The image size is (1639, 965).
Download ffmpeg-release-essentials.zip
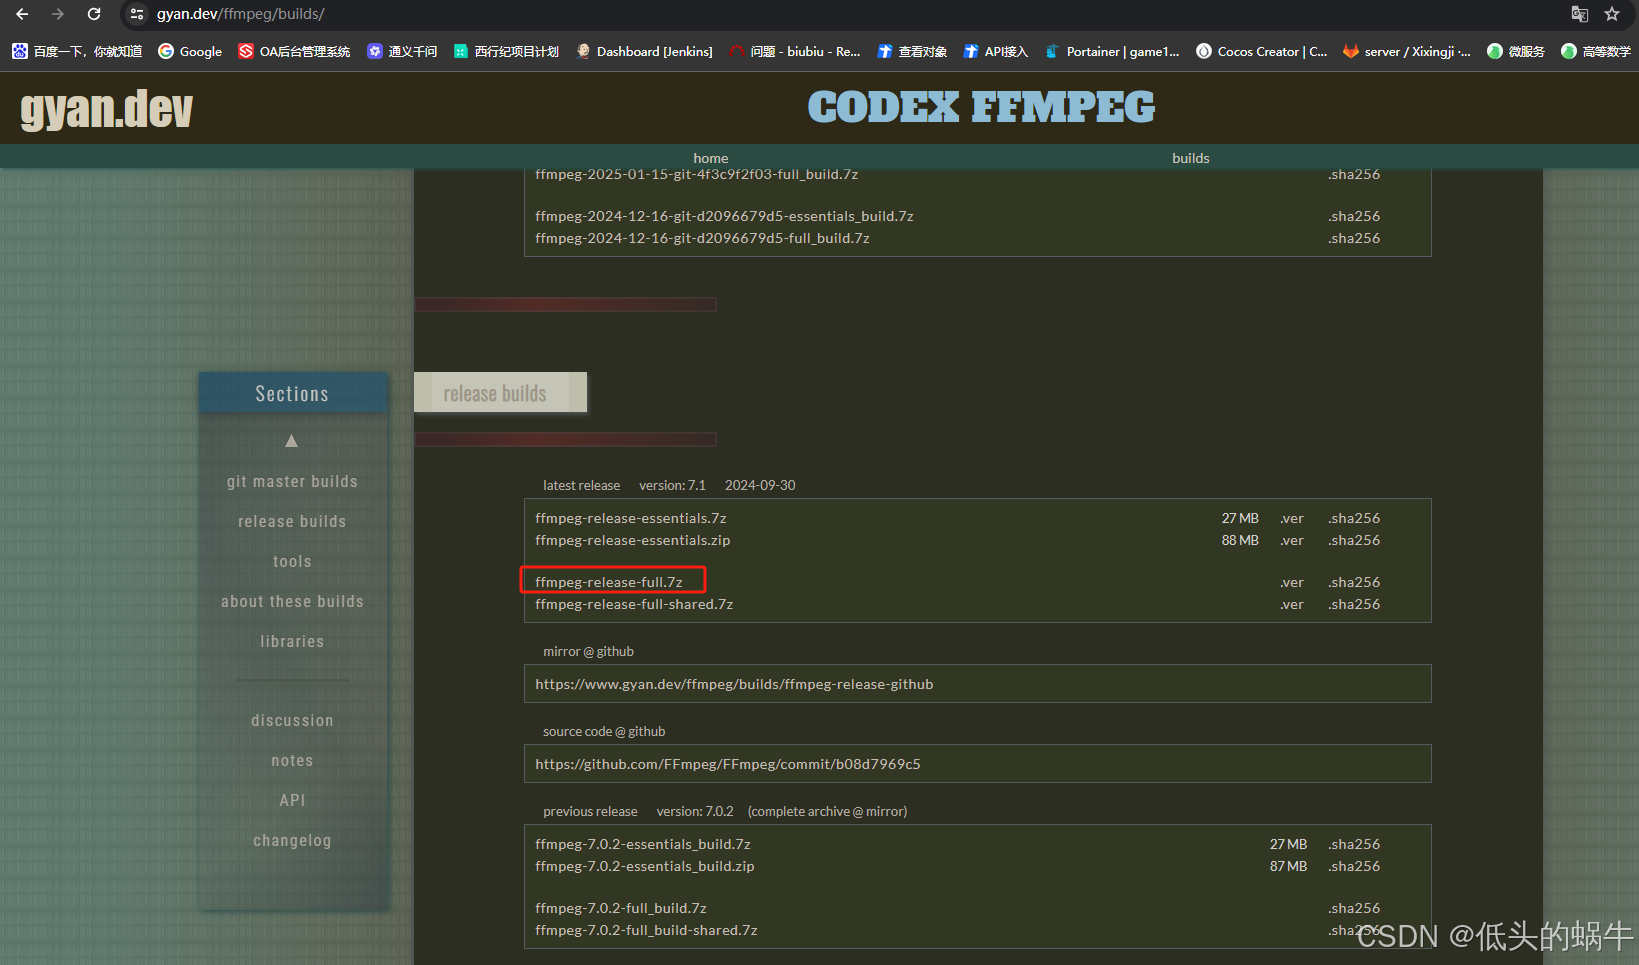click(633, 540)
